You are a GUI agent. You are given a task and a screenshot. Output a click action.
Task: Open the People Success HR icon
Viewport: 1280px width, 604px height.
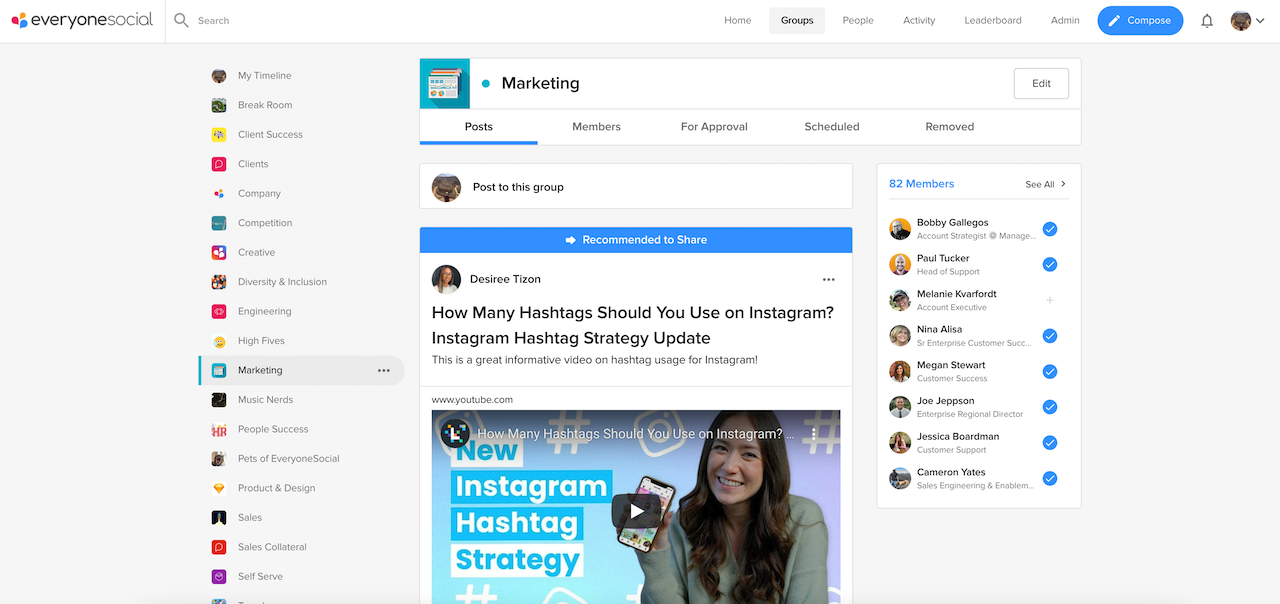coord(218,429)
